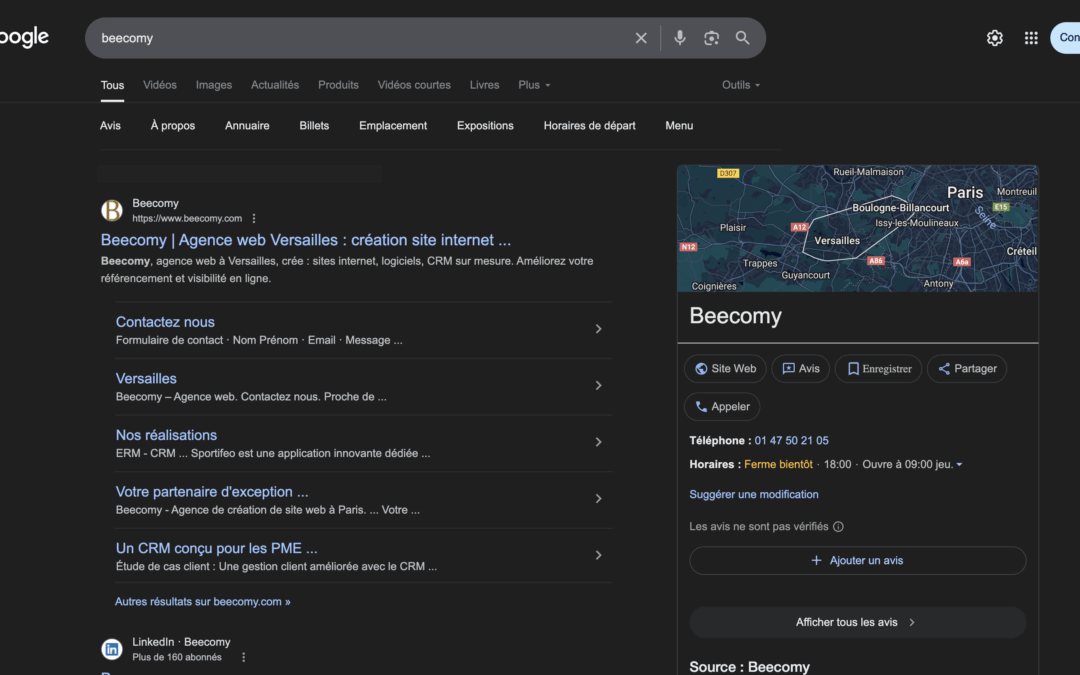1080x675 pixels.
Task: Expand the Nos réalisations sitelink chevron
Action: 598,442
